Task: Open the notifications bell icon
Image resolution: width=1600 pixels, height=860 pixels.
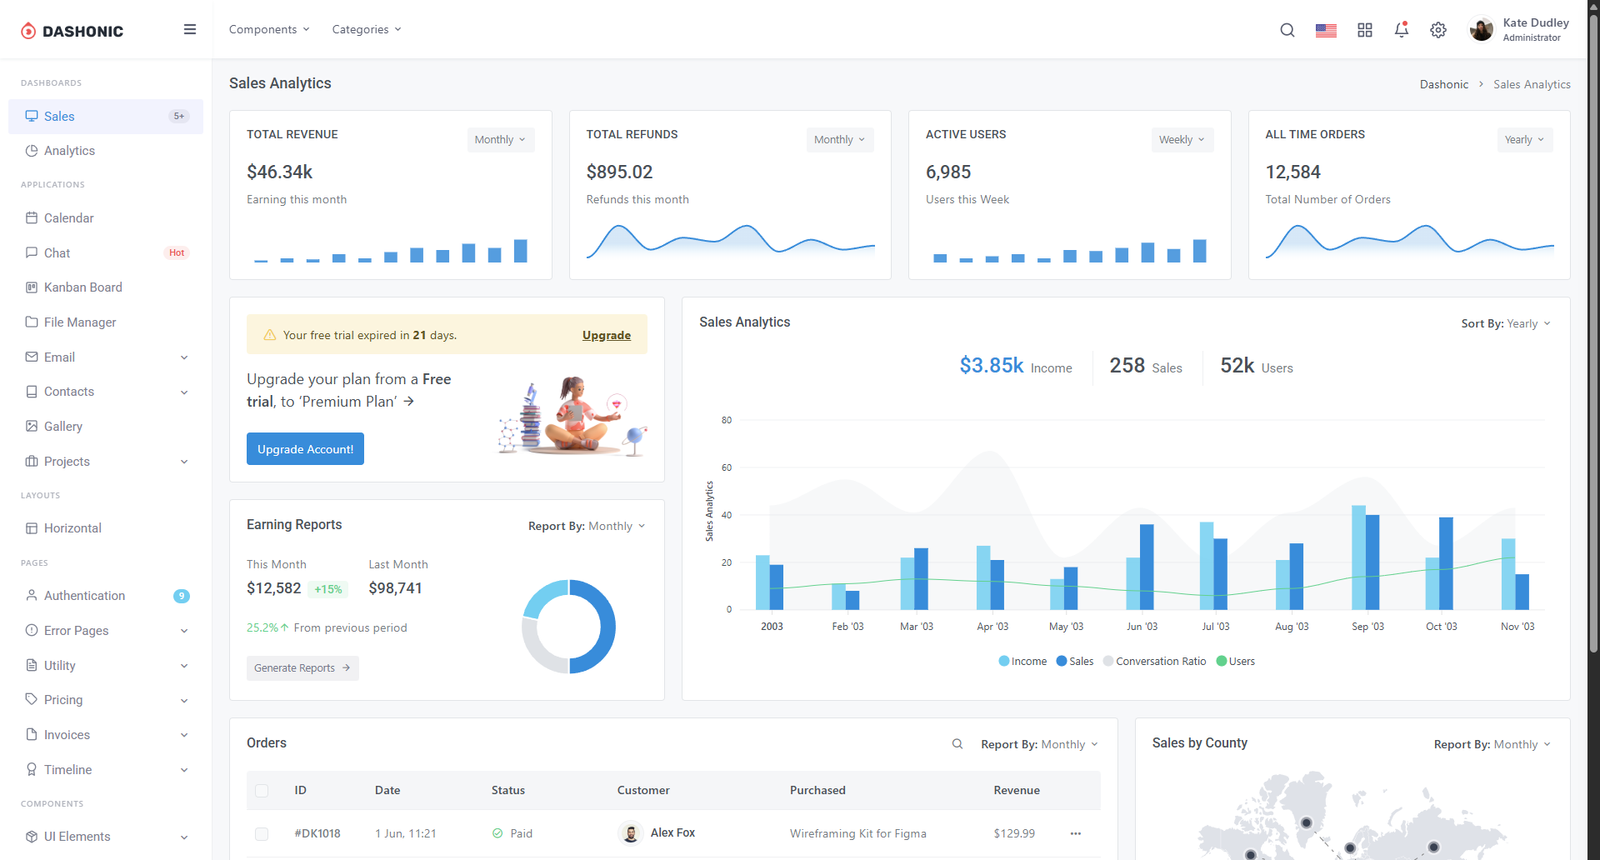Action: pyautogui.click(x=1401, y=30)
